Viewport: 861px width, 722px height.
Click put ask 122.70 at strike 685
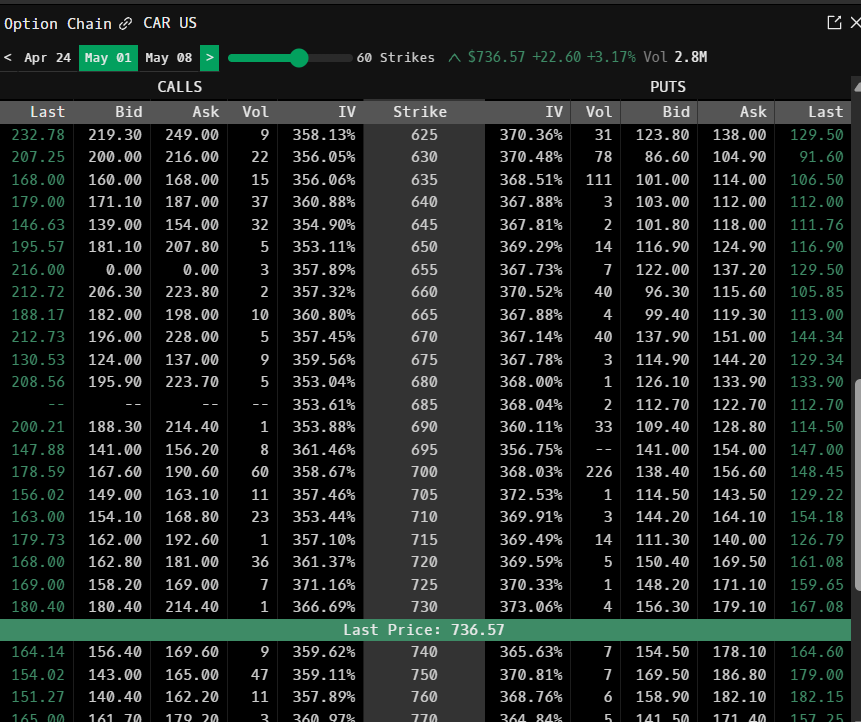[x=739, y=405]
